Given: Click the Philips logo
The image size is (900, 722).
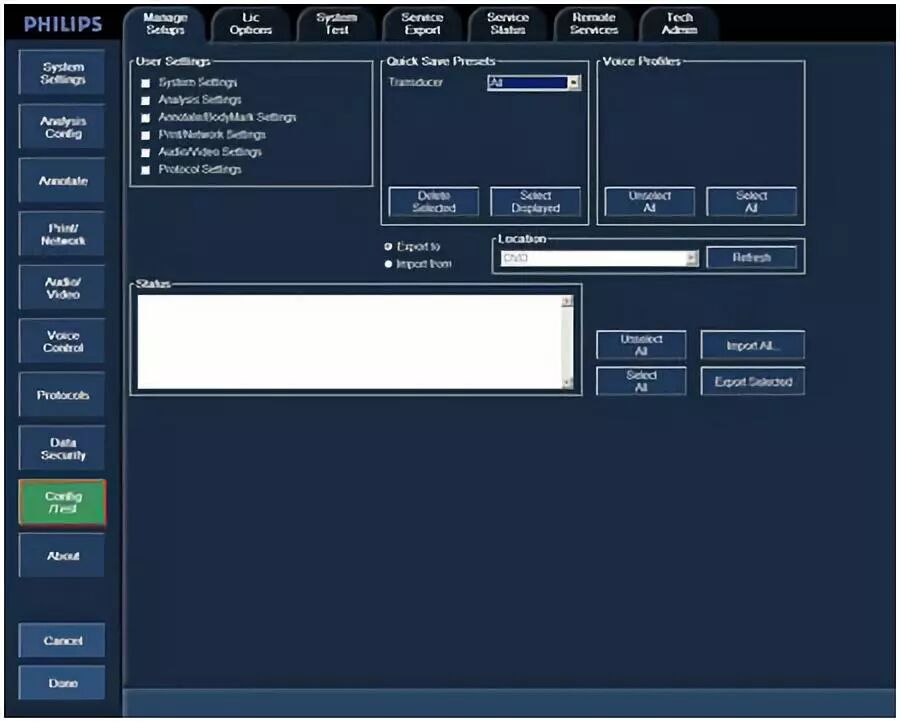Looking at the screenshot, I should 63,24.
